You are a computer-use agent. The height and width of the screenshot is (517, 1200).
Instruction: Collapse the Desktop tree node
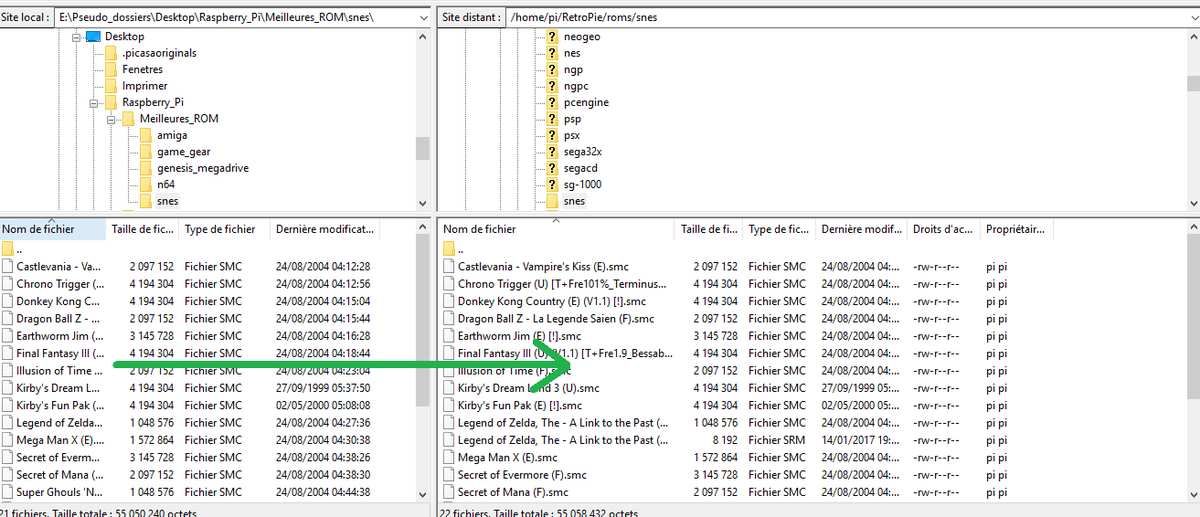click(x=76, y=37)
